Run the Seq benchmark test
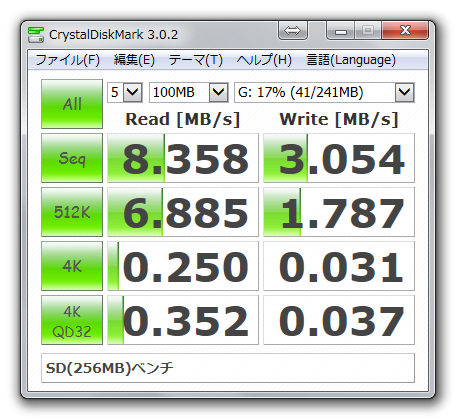 pos(72,158)
